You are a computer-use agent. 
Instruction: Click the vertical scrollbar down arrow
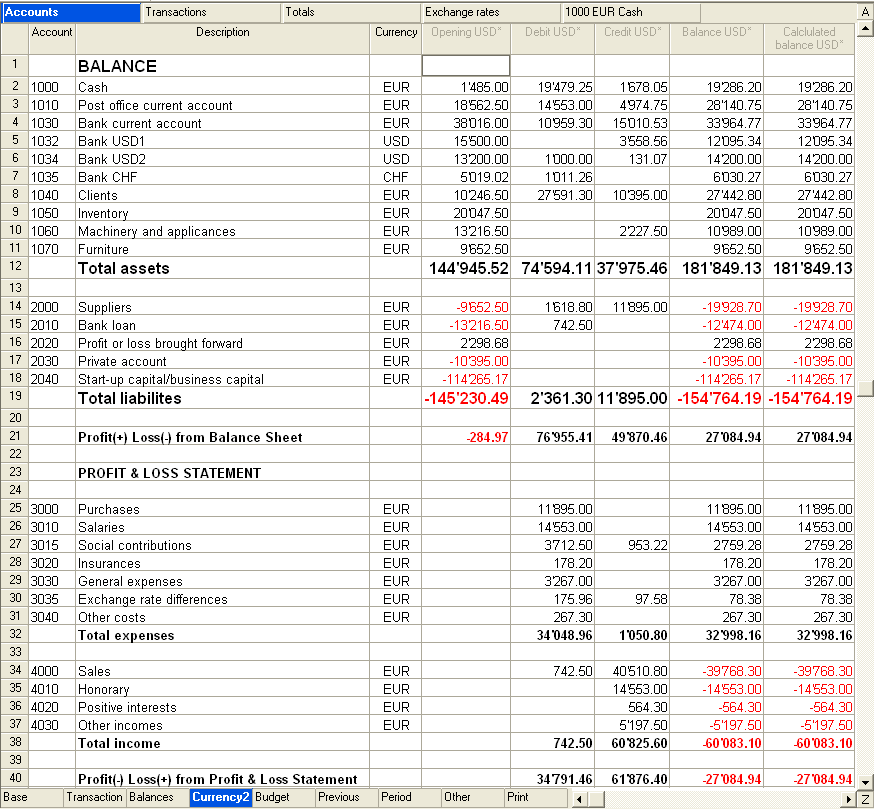pyautogui.click(x=865, y=782)
